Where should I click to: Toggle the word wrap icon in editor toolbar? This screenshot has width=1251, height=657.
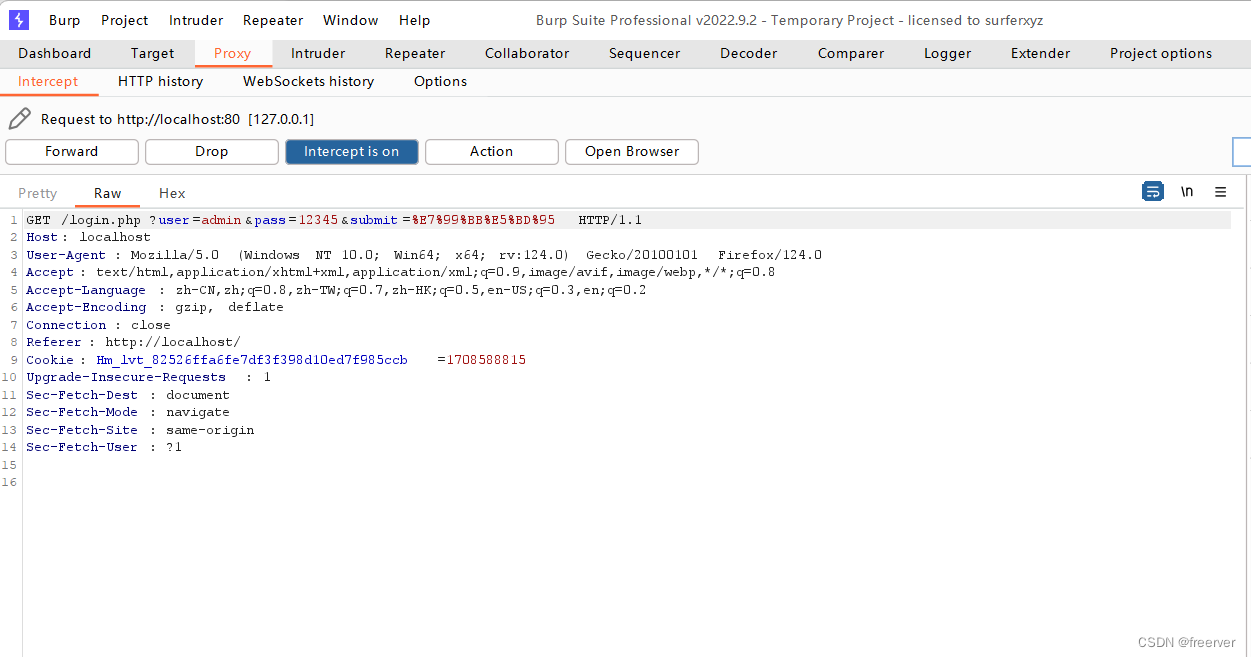[1153, 191]
